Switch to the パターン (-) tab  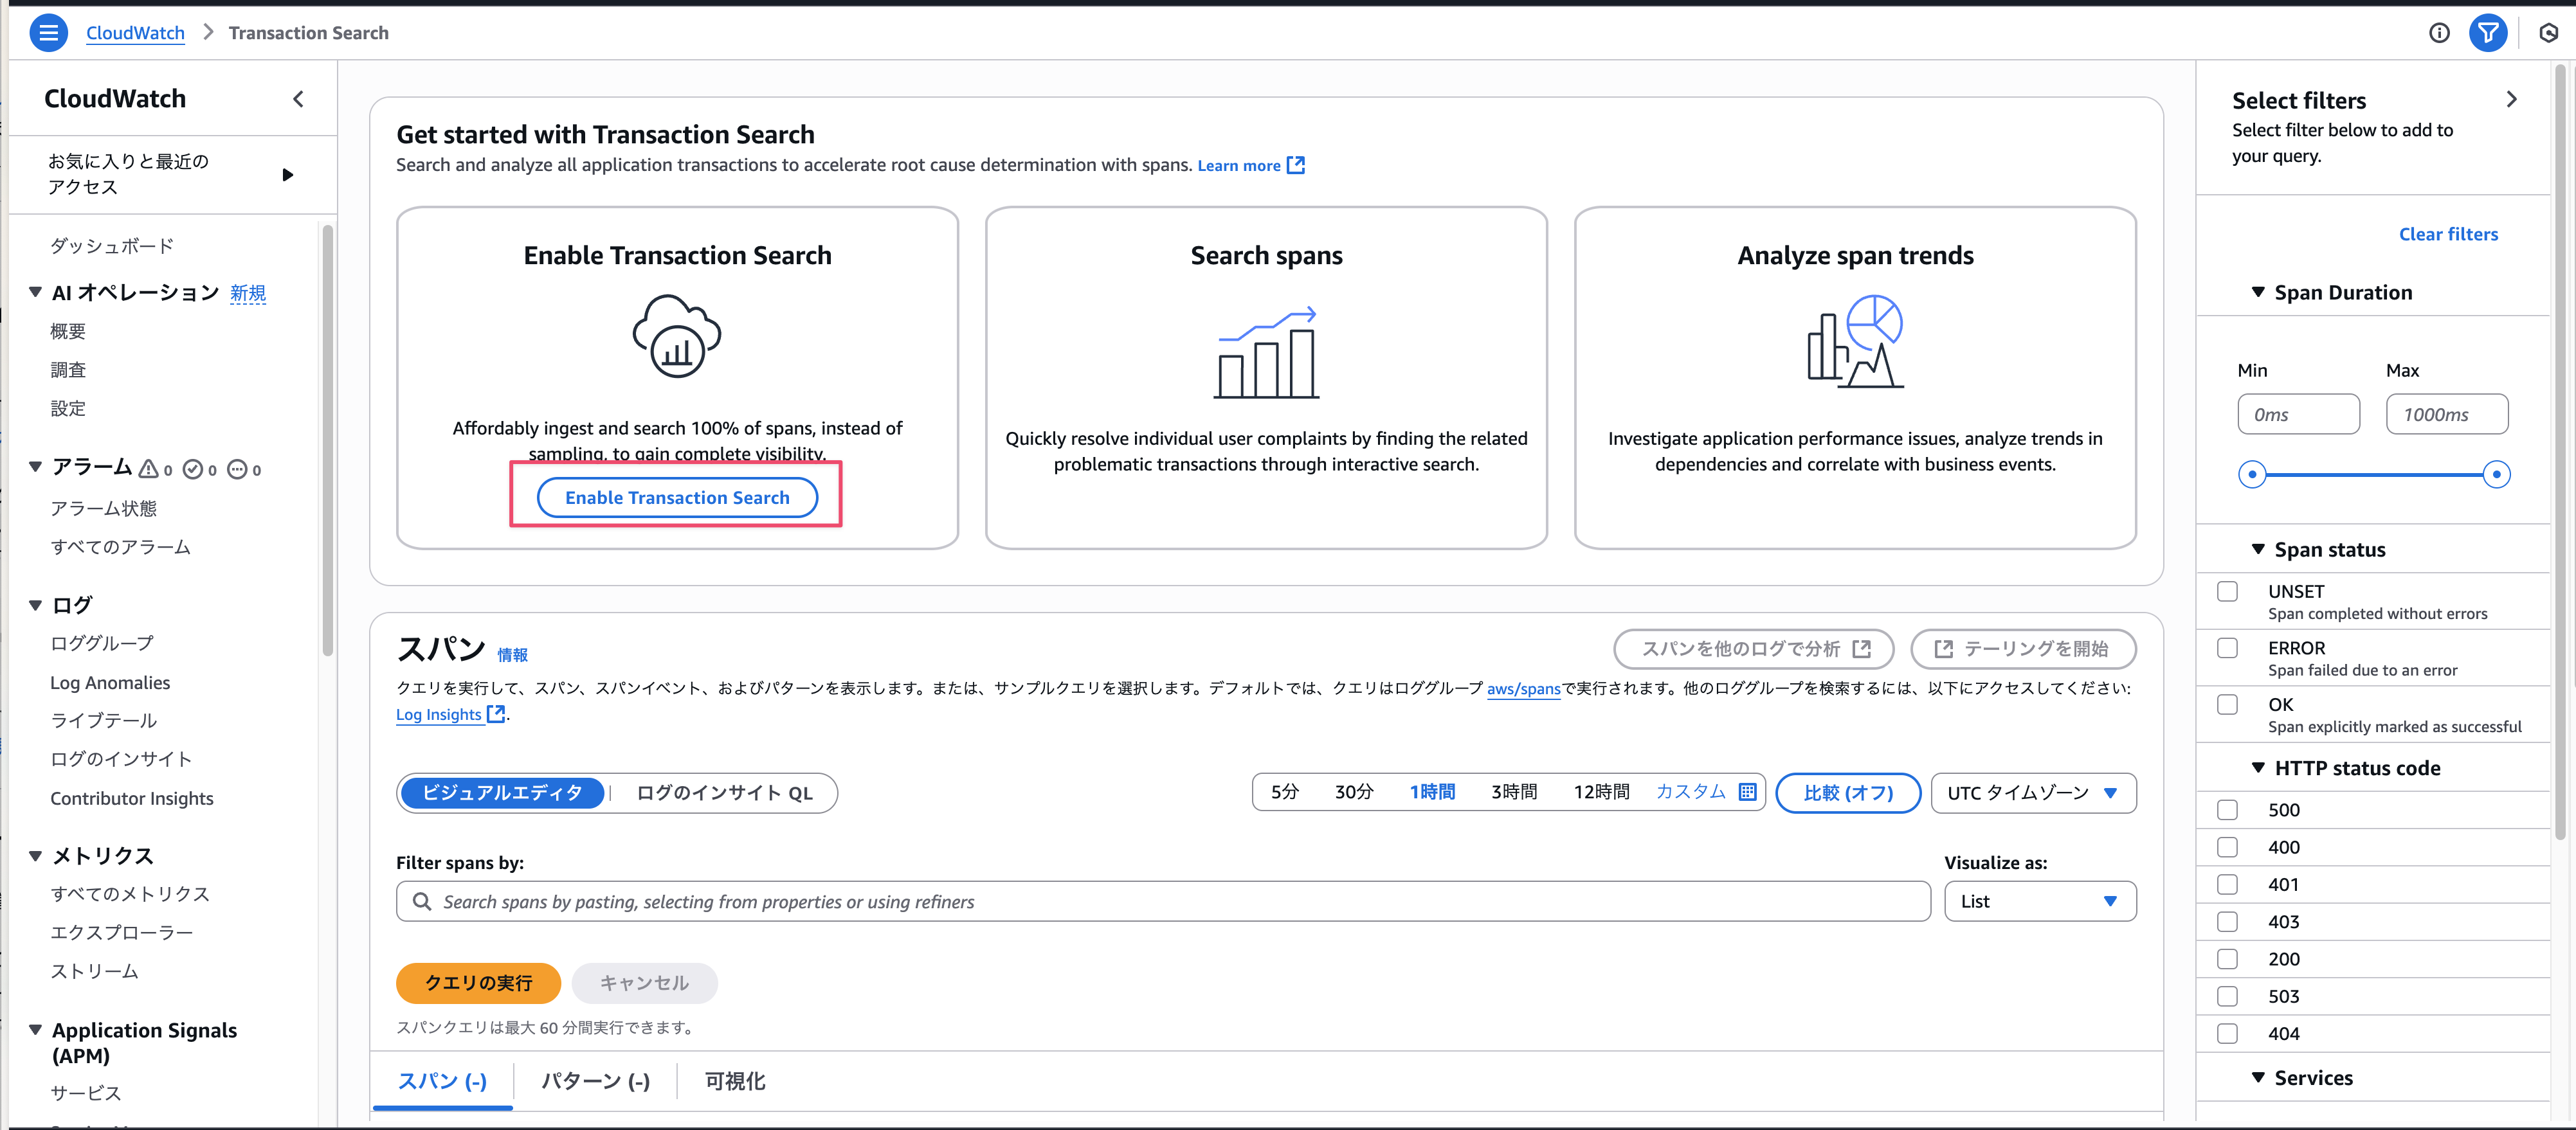[596, 1081]
